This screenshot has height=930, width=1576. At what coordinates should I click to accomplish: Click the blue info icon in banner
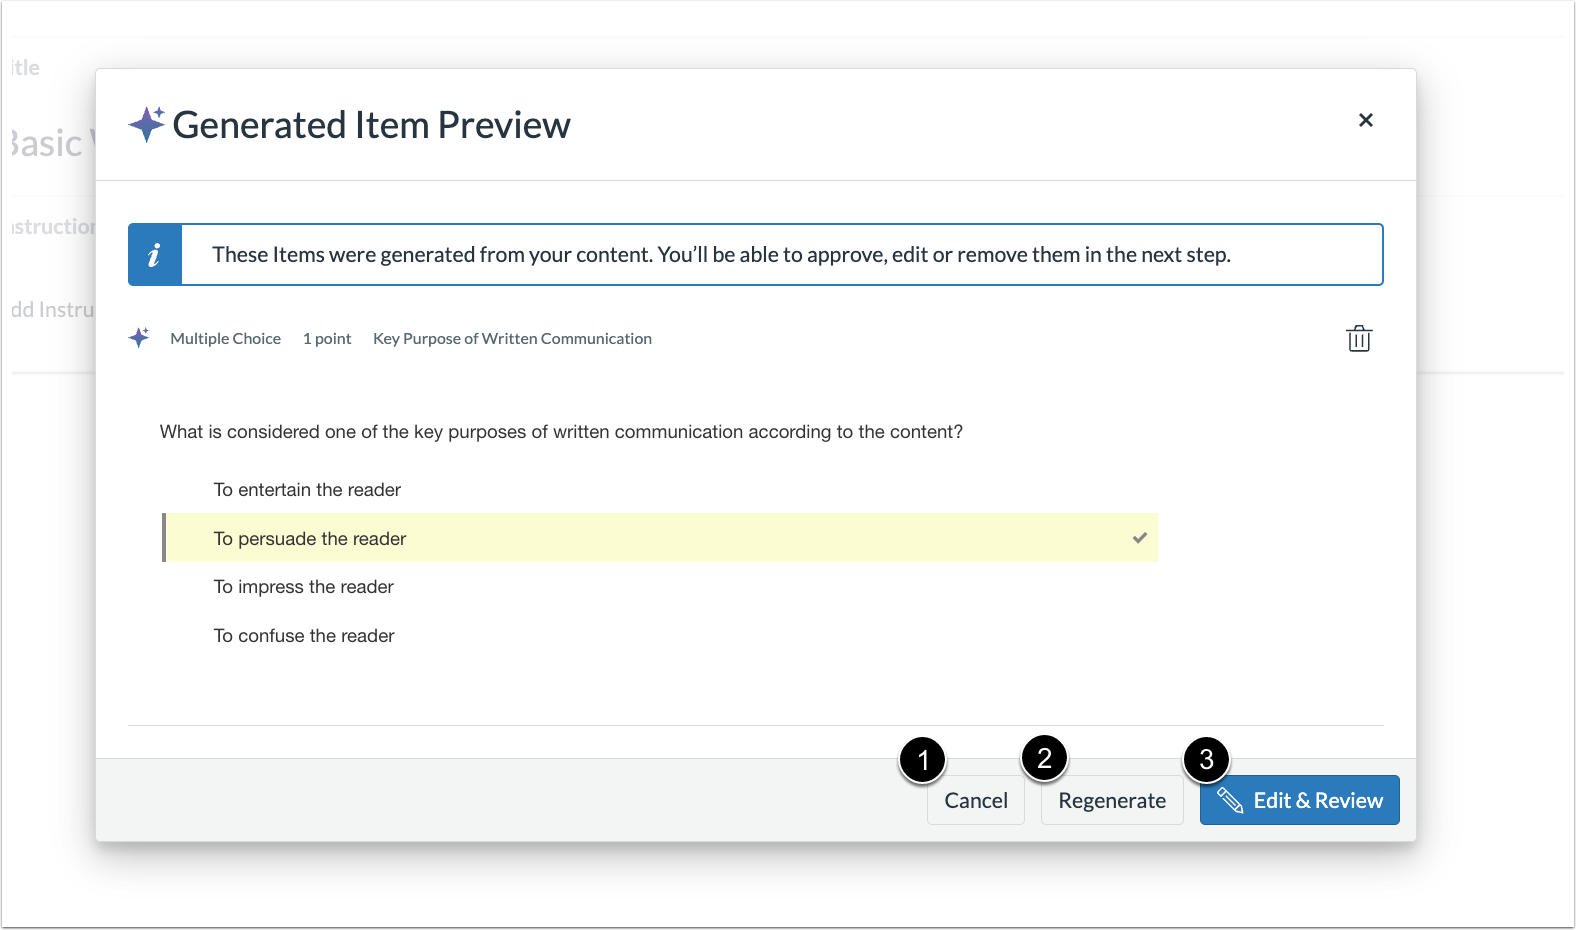(x=154, y=255)
